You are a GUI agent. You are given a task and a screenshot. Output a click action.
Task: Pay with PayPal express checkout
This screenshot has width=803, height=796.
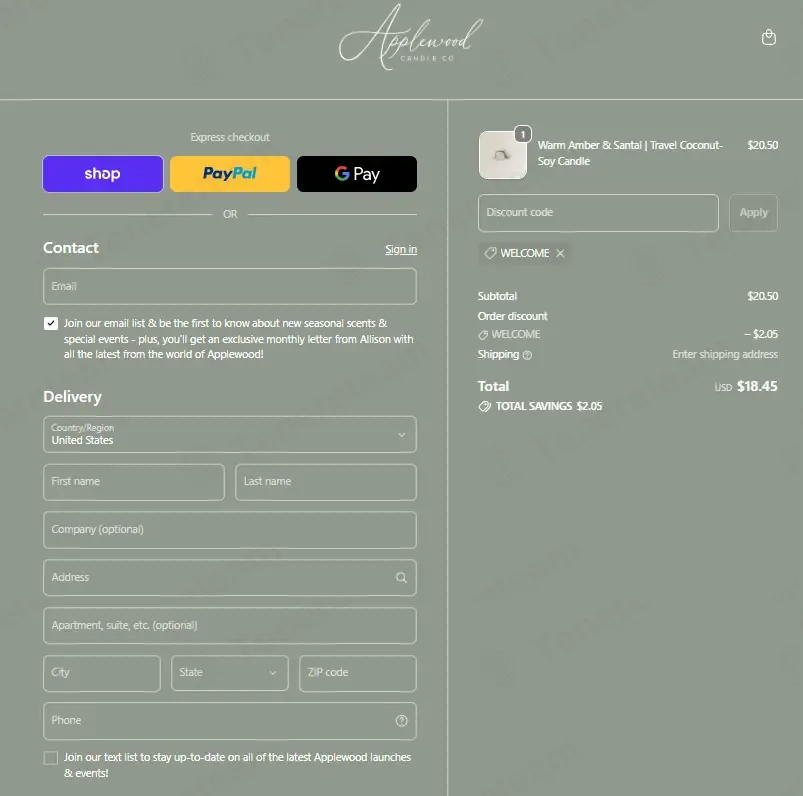tap(230, 174)
